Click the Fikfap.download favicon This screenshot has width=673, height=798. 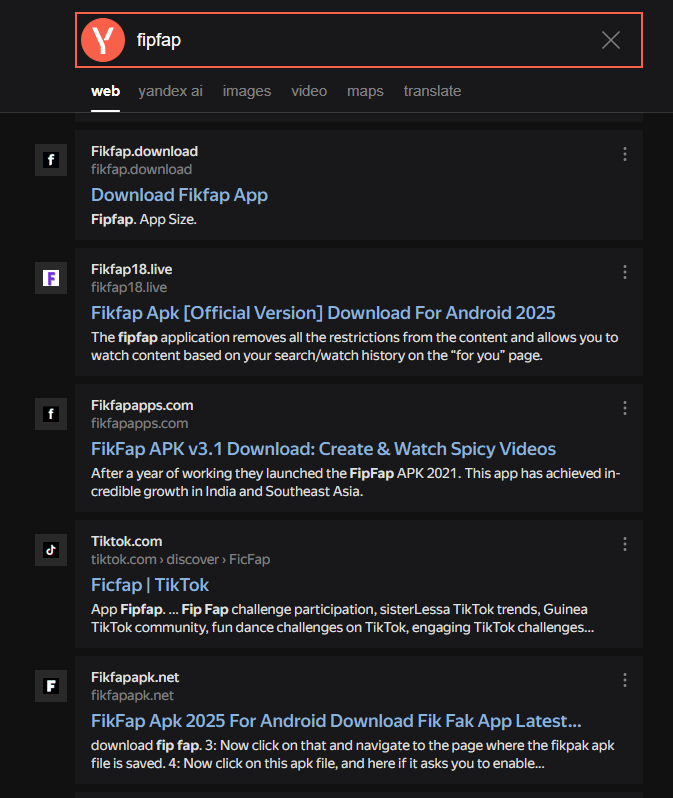(51, 160)
